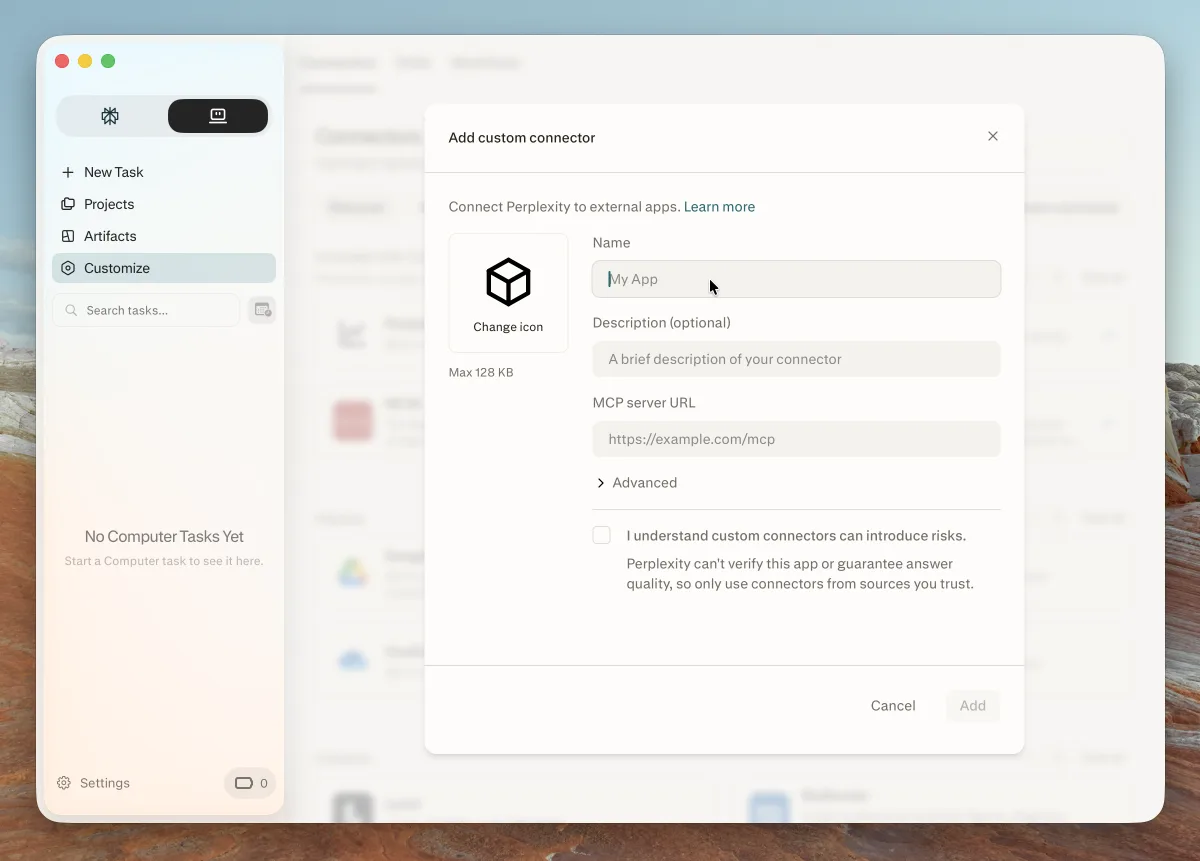The width and height of the screenshot is (1200, 861).
Task: Cancel the custom connector dialog
Action: [x=893, y=706]
